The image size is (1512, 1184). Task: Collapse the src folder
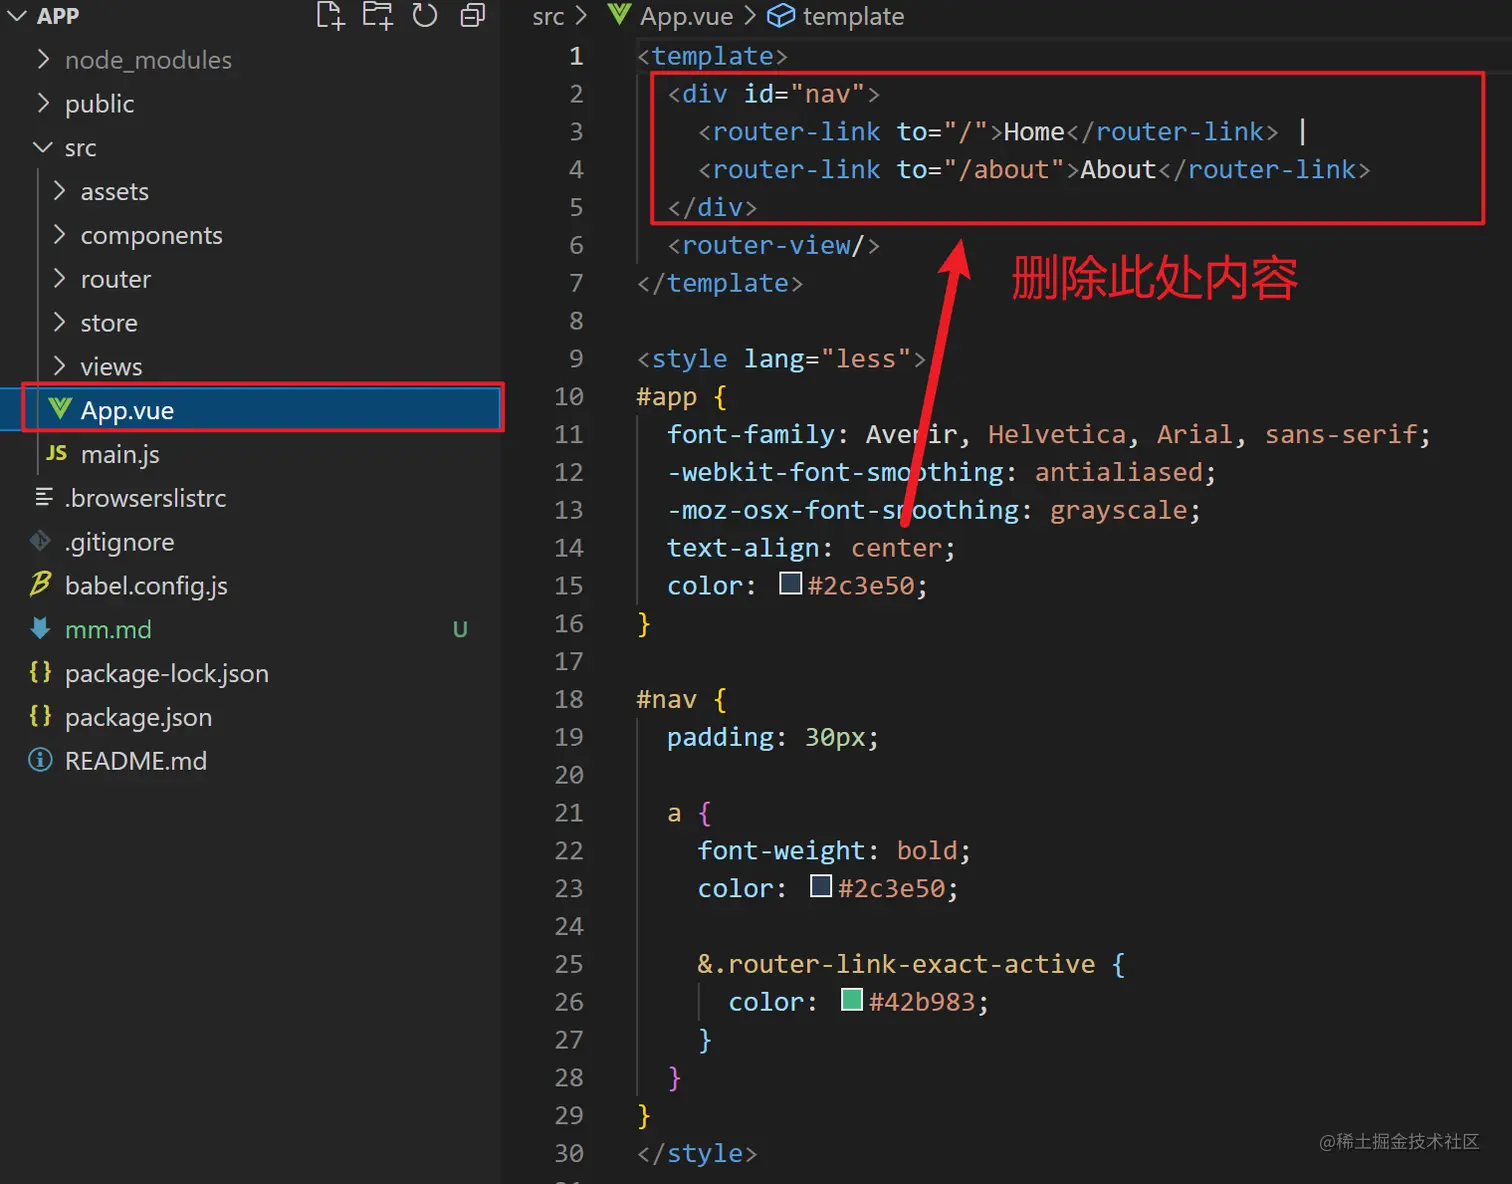pyautogui.click(x=43, y=147)
